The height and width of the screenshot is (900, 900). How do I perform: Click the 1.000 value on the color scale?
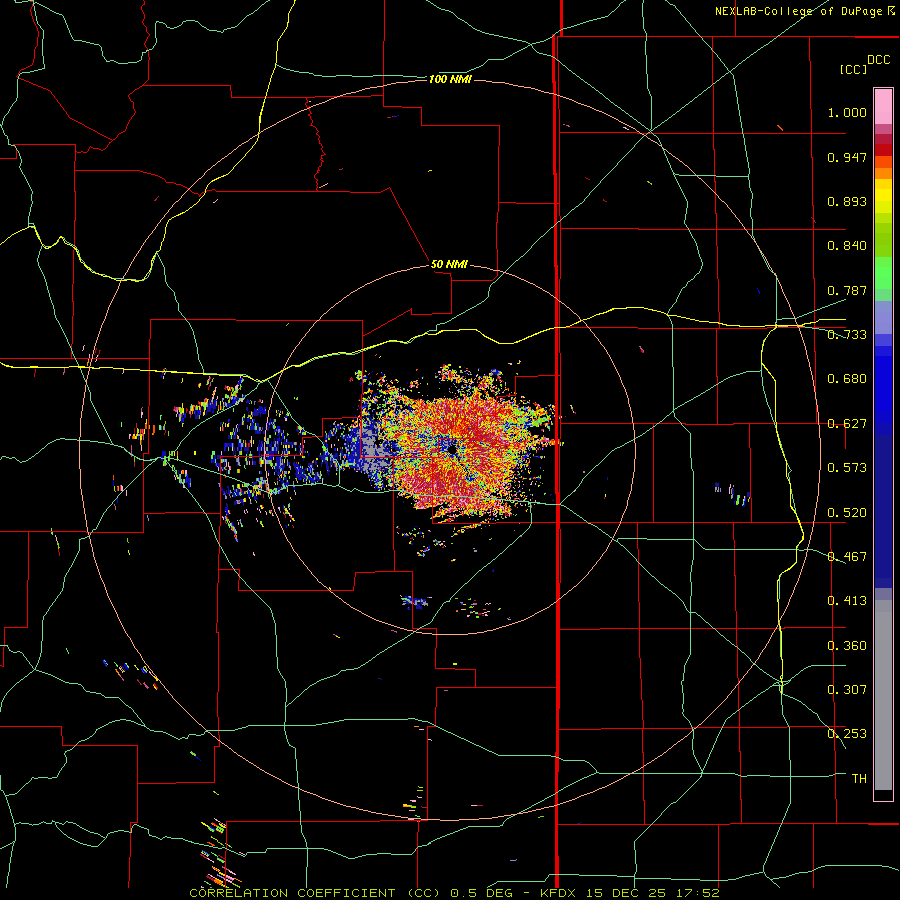[847, 112]
